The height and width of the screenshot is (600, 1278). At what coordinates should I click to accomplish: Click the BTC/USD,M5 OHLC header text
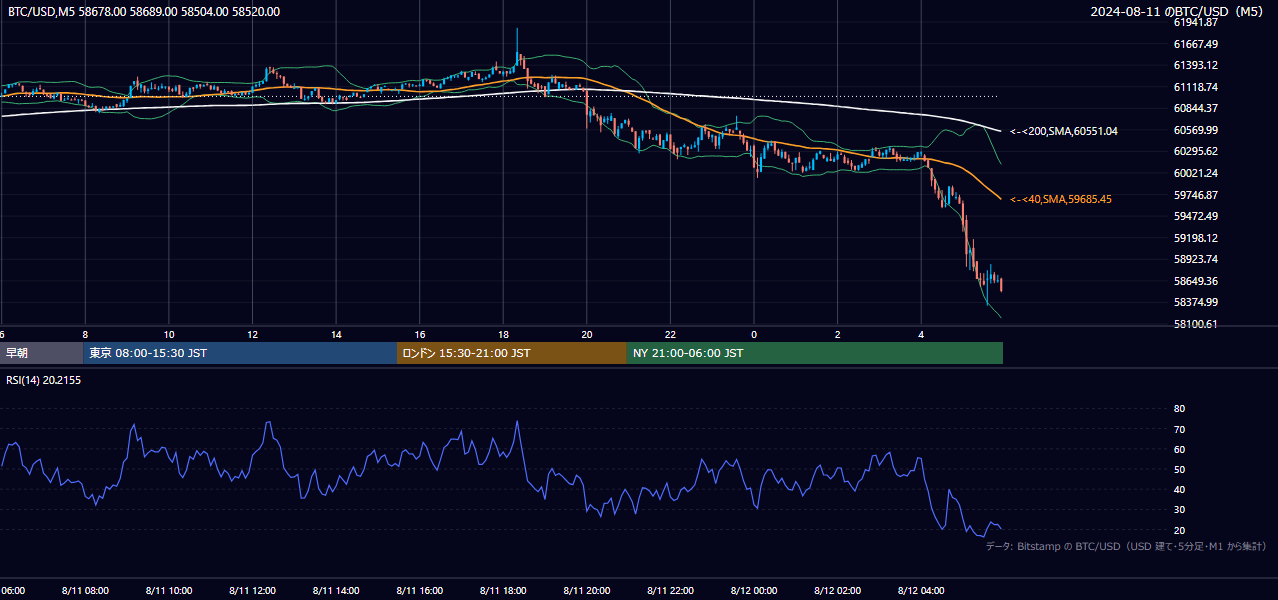(144, 12)
